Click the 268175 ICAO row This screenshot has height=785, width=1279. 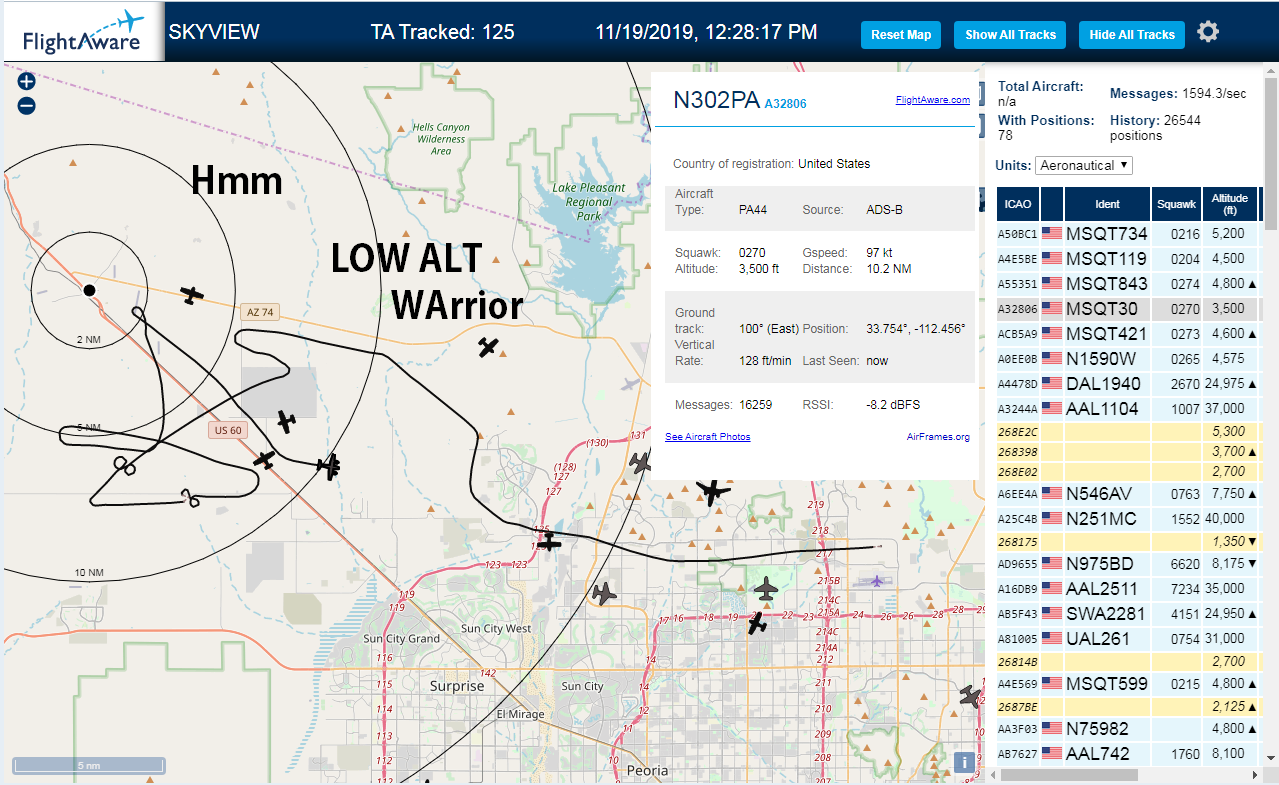coord(1128,541)
